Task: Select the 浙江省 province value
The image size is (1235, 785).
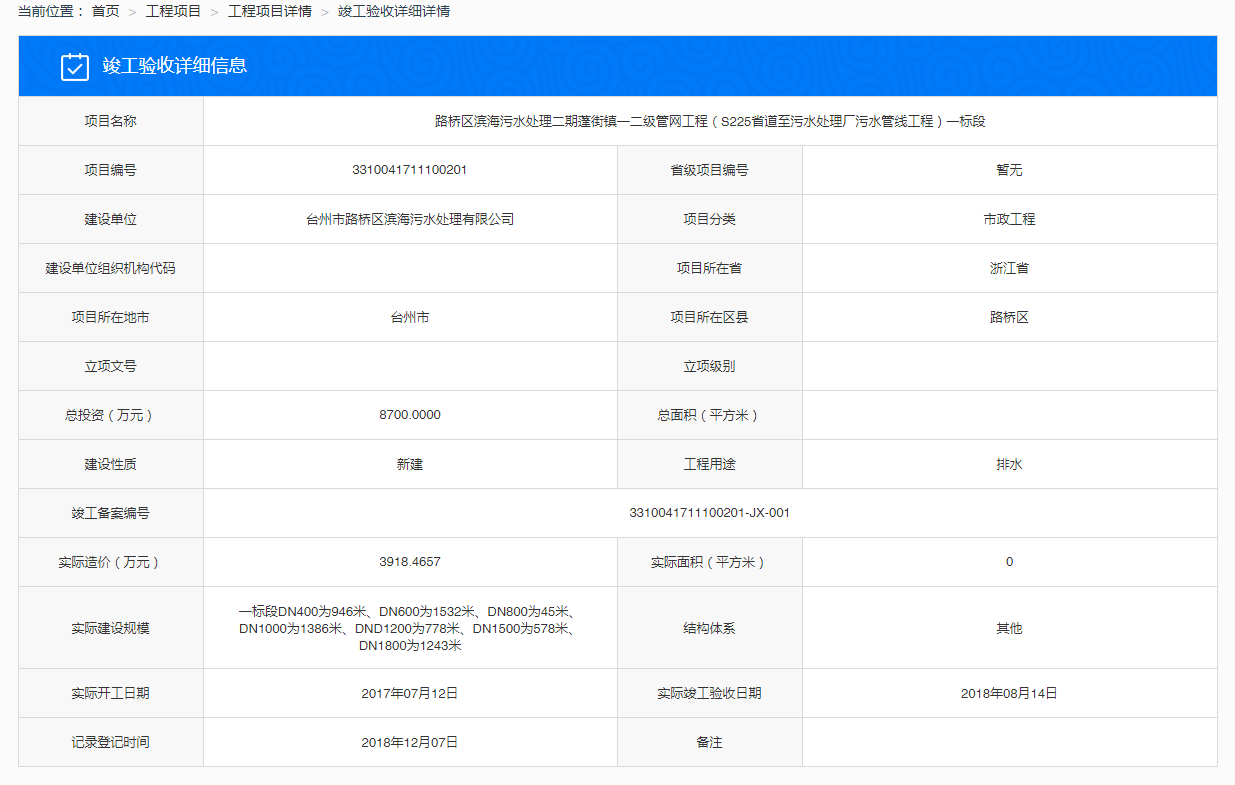Action: pyautogui.click(x=1009, y=267)
